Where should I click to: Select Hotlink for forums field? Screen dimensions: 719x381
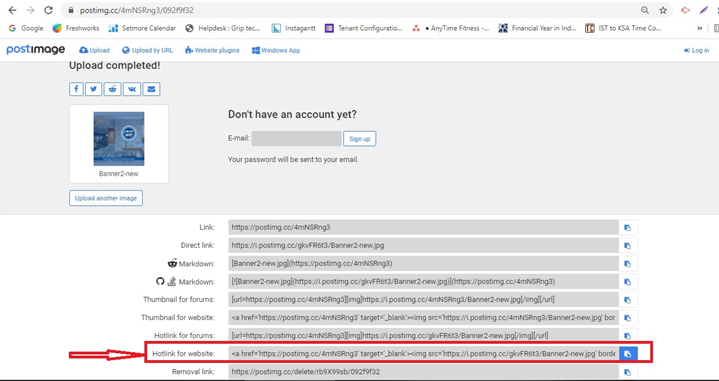[x=424, y=335]
